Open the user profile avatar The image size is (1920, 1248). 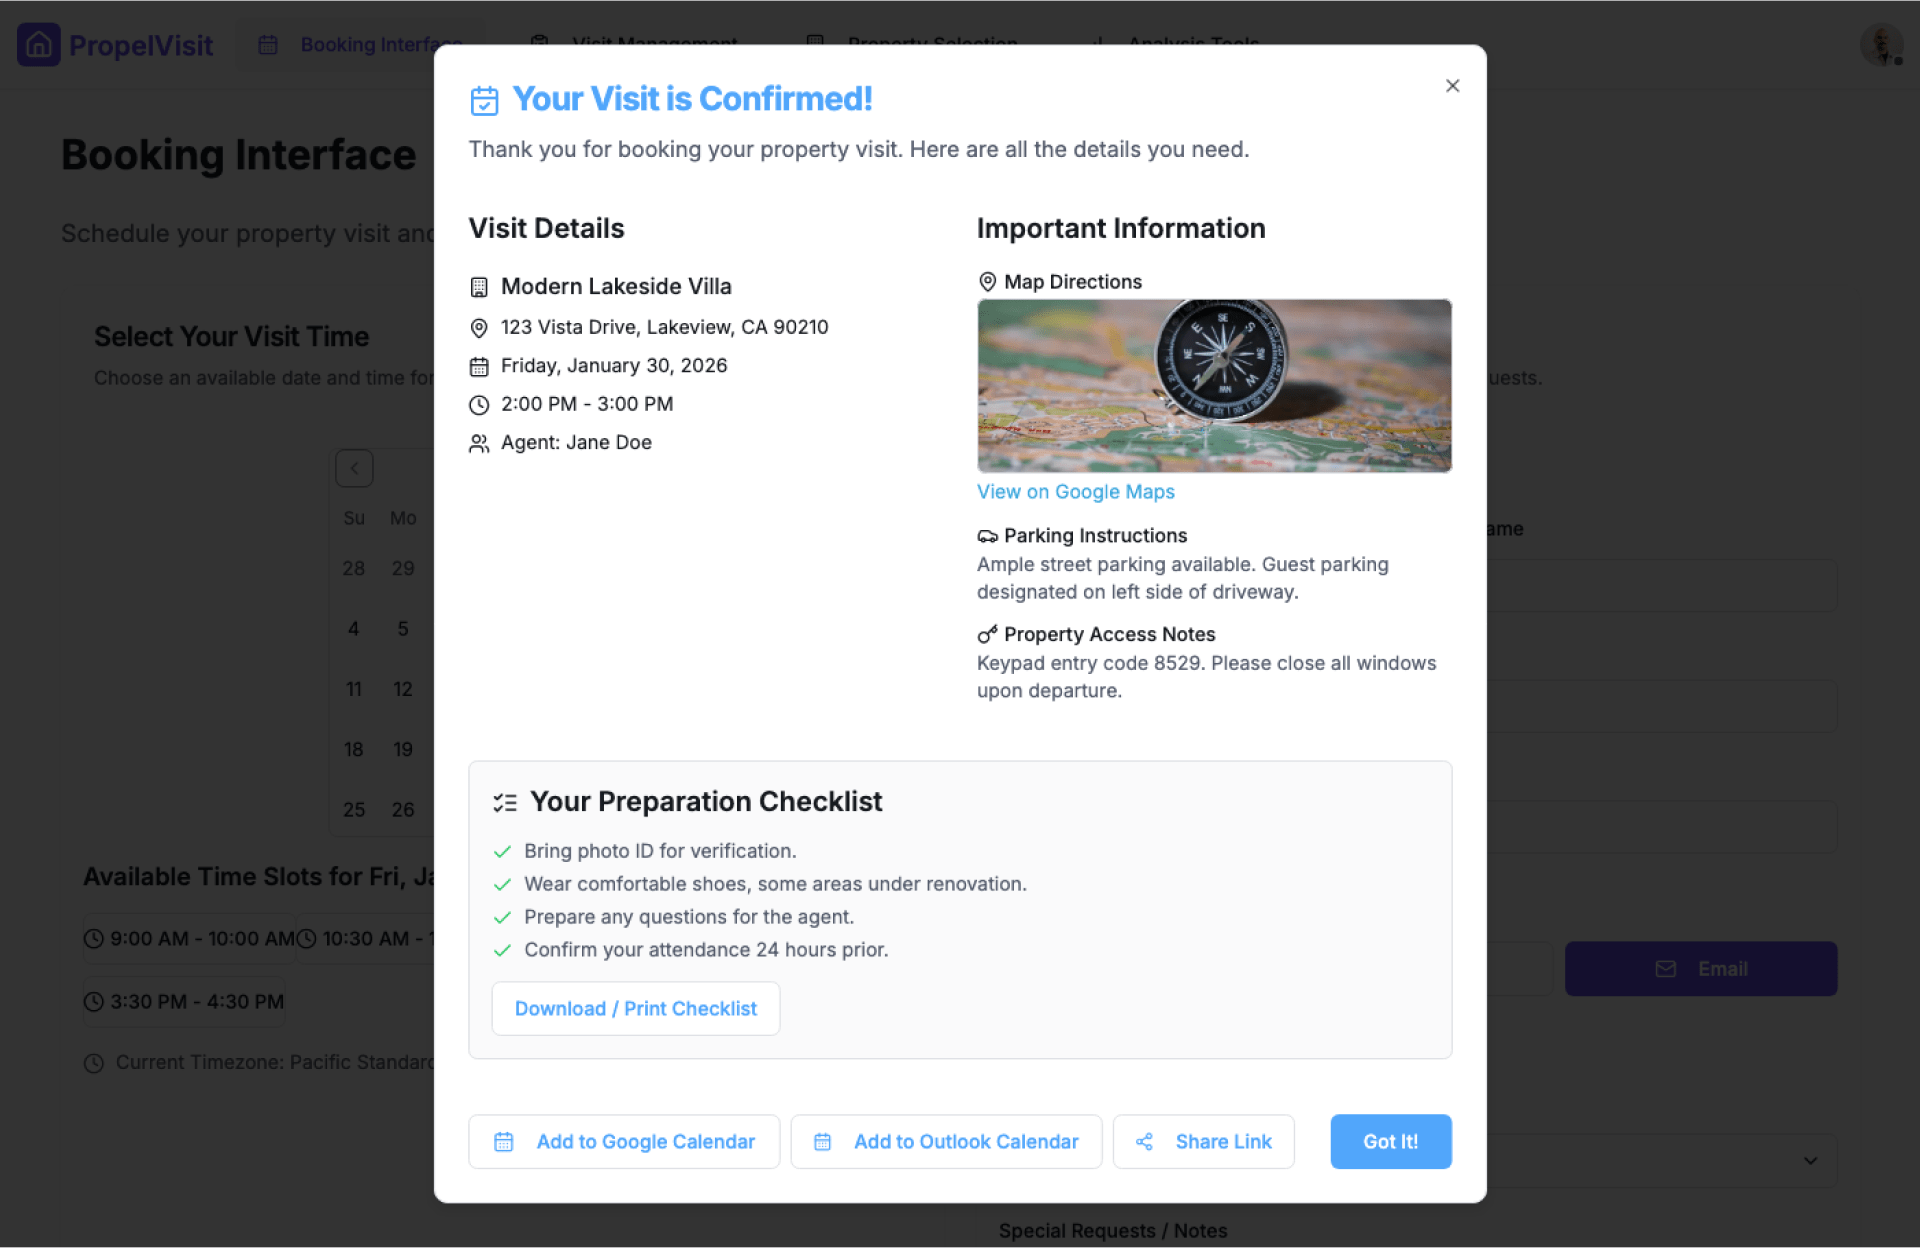1881,45
